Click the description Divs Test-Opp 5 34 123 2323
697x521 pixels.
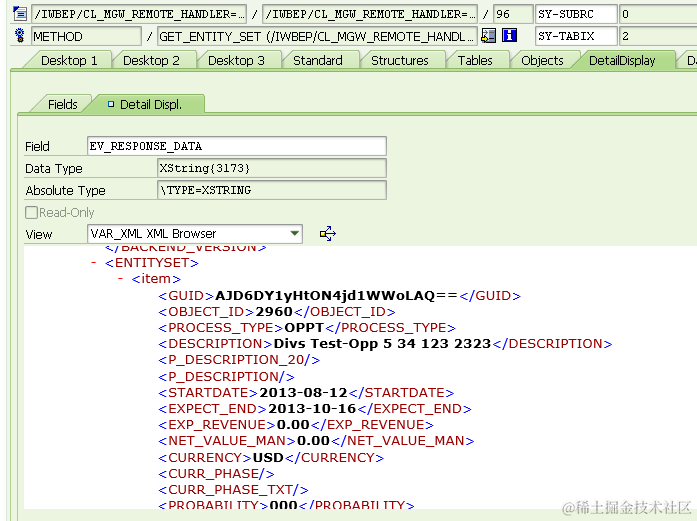[x=382, y=344]
